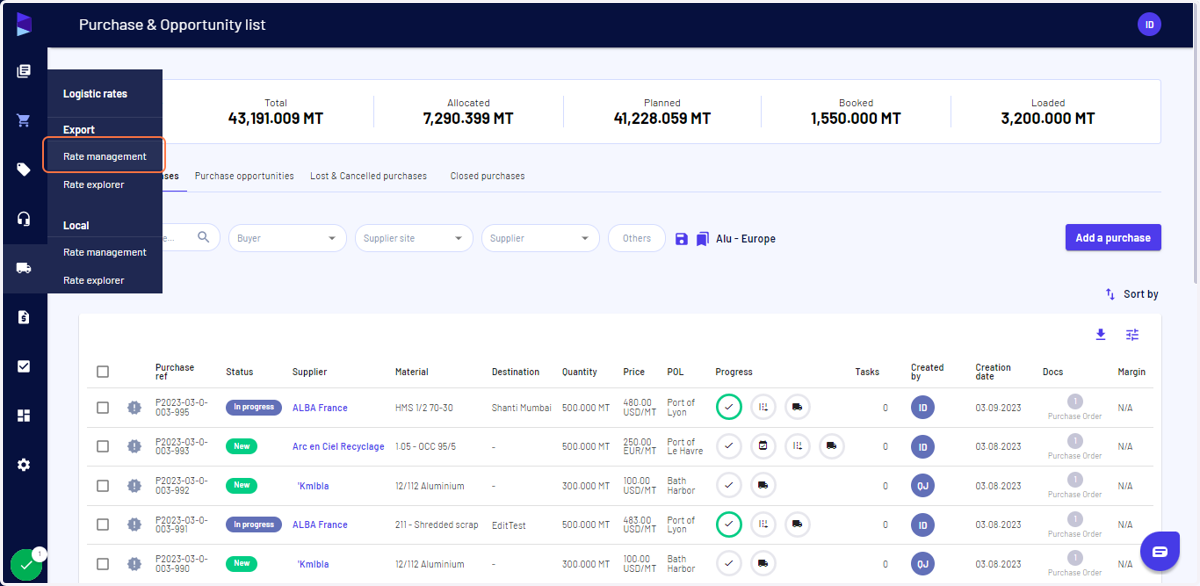
Task: Switch to Purchase opportunities tab
Action: pyautogui.click(x=244, y=176)
